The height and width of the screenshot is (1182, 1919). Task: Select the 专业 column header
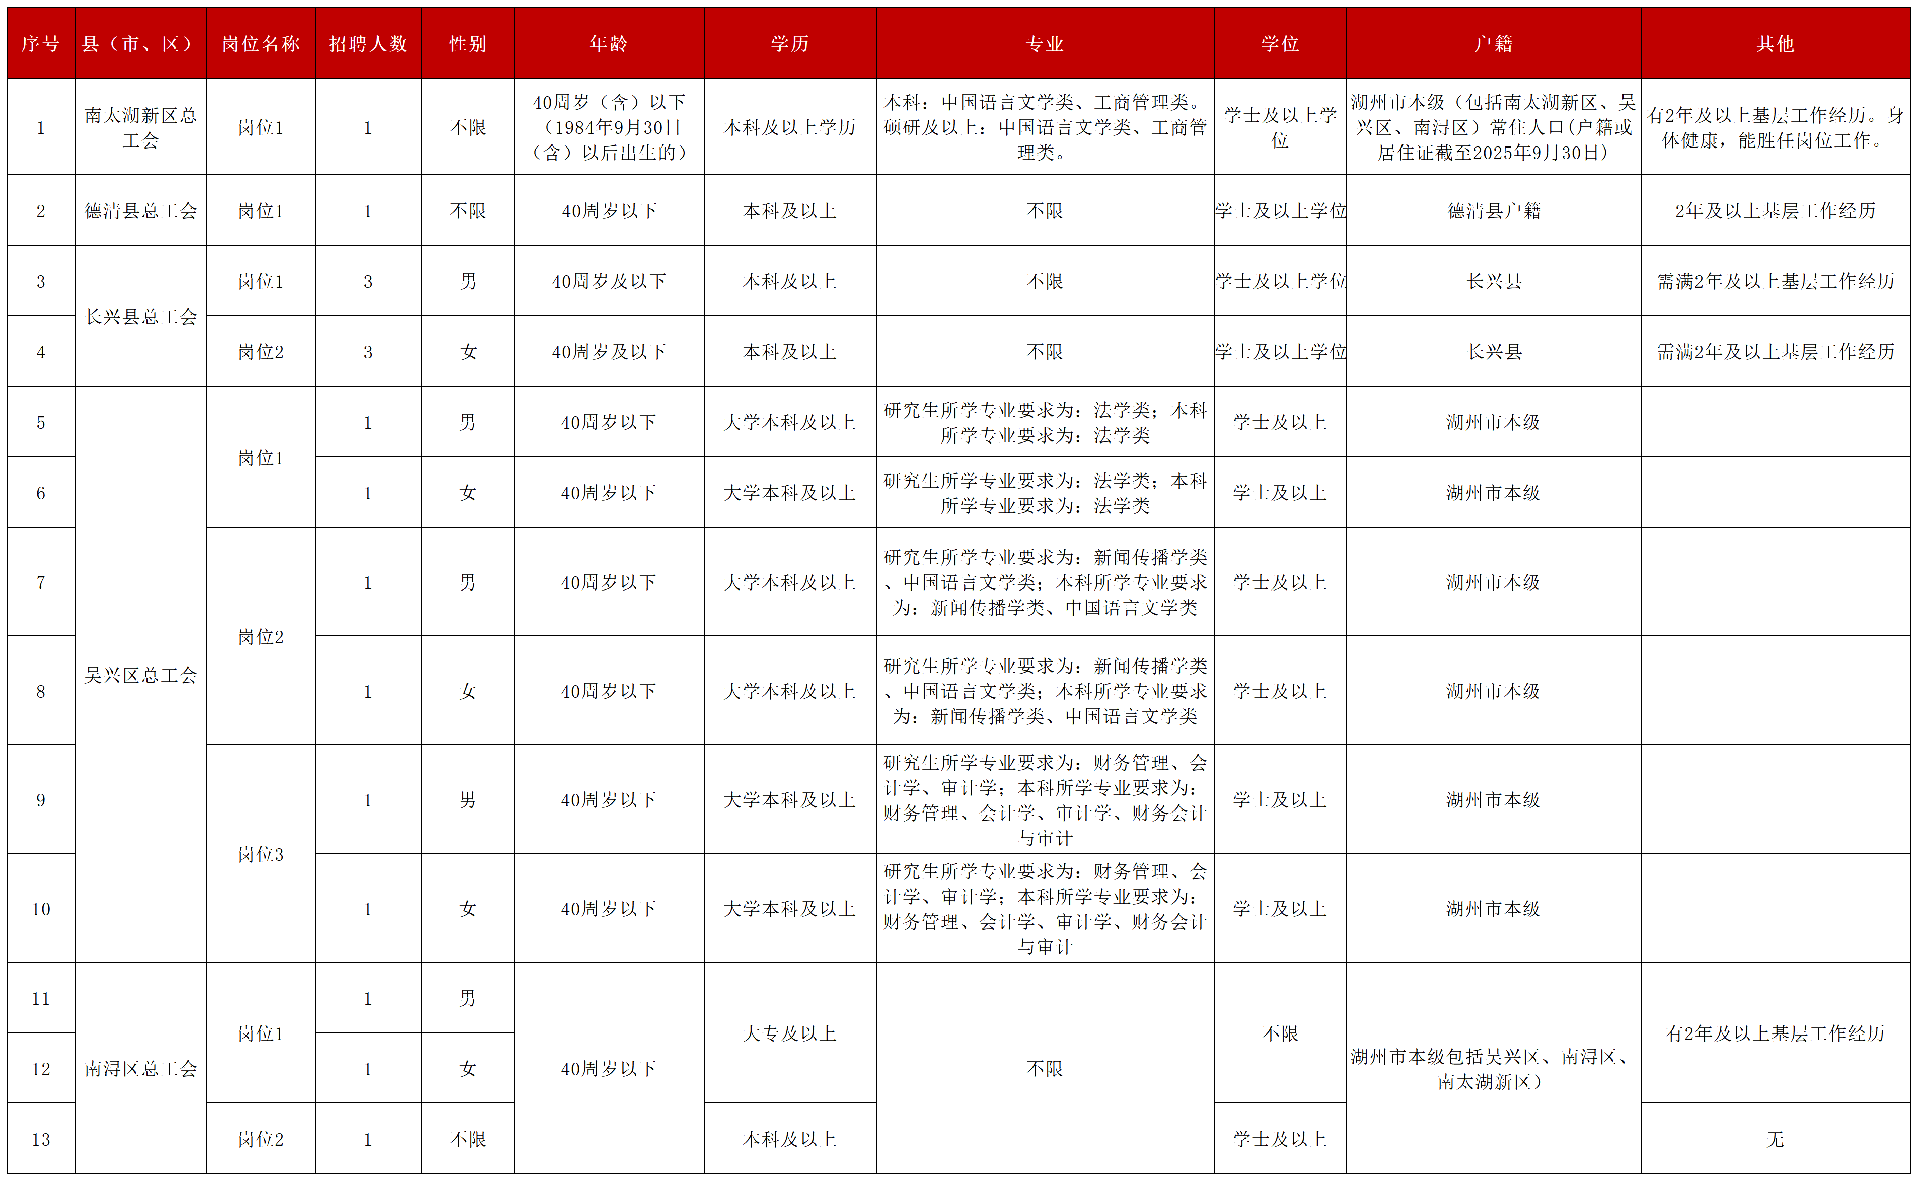(x=1044, y=43)
